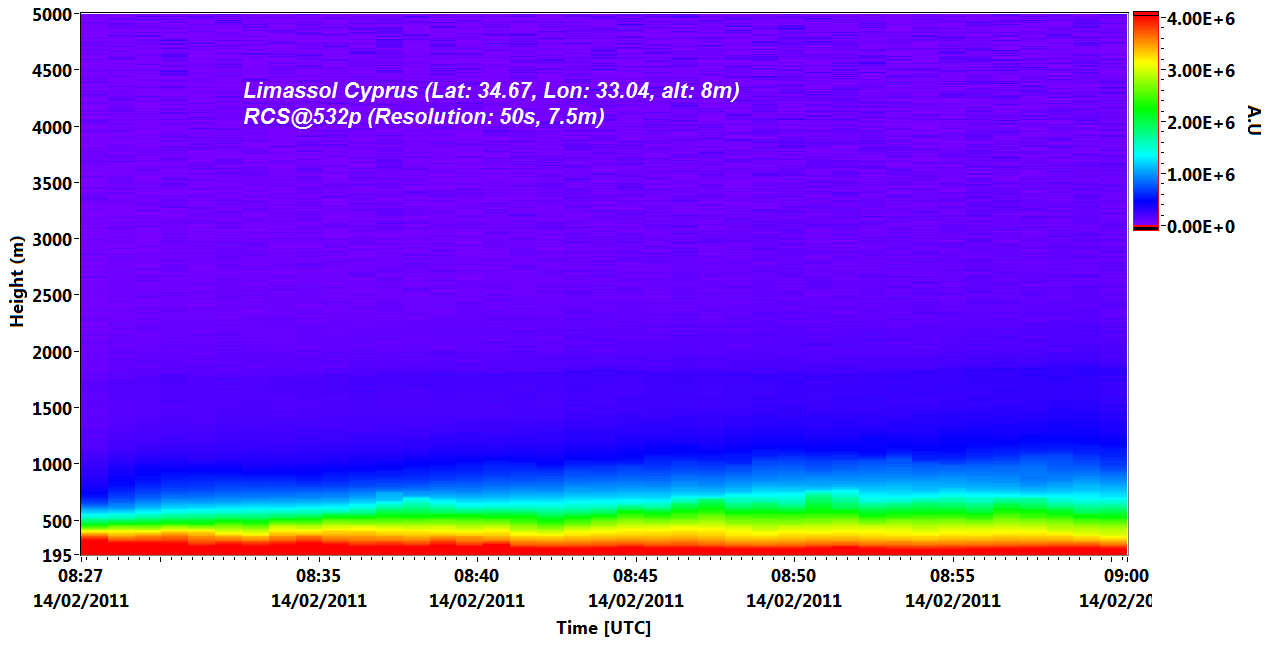Click the 08:55 time tick label
Image resolution: width=1273 pixels, height=649 pixels.
point(952,577)
